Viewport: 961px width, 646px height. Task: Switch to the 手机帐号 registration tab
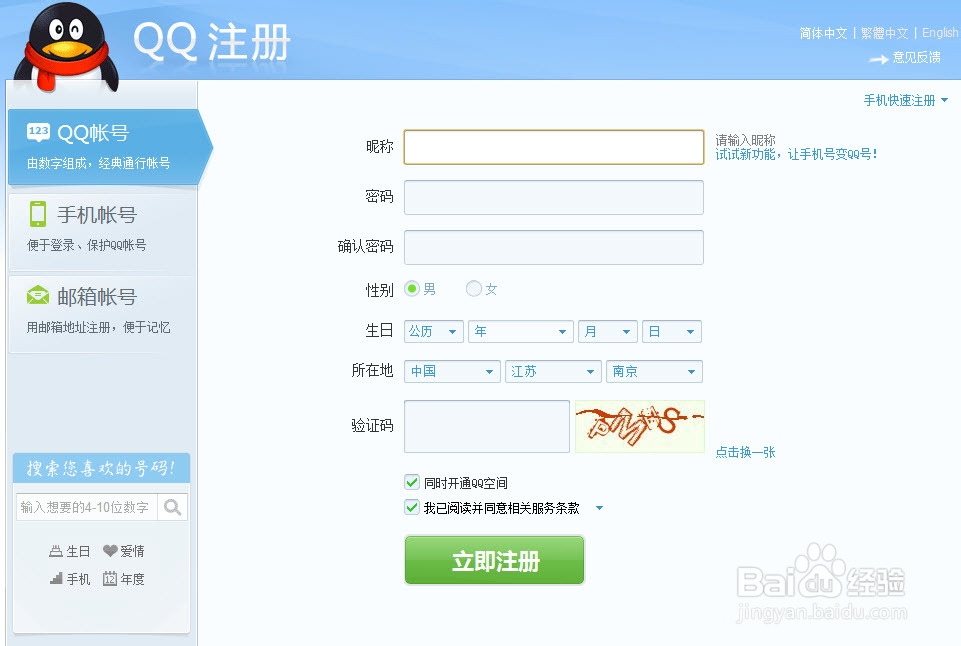click(102, 231)
